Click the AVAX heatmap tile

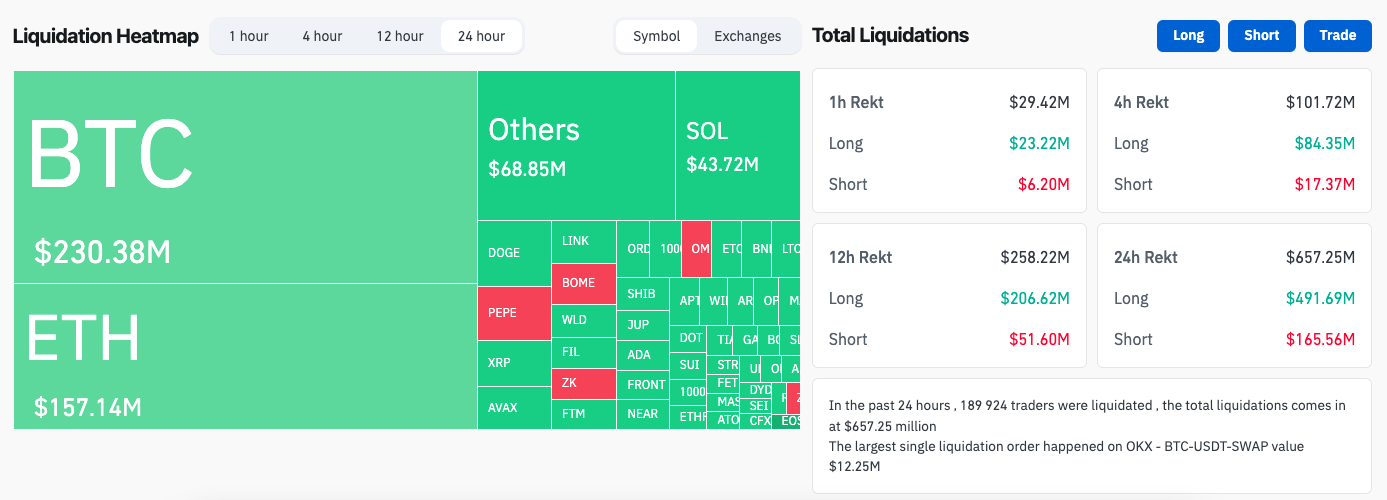(514, 408)
